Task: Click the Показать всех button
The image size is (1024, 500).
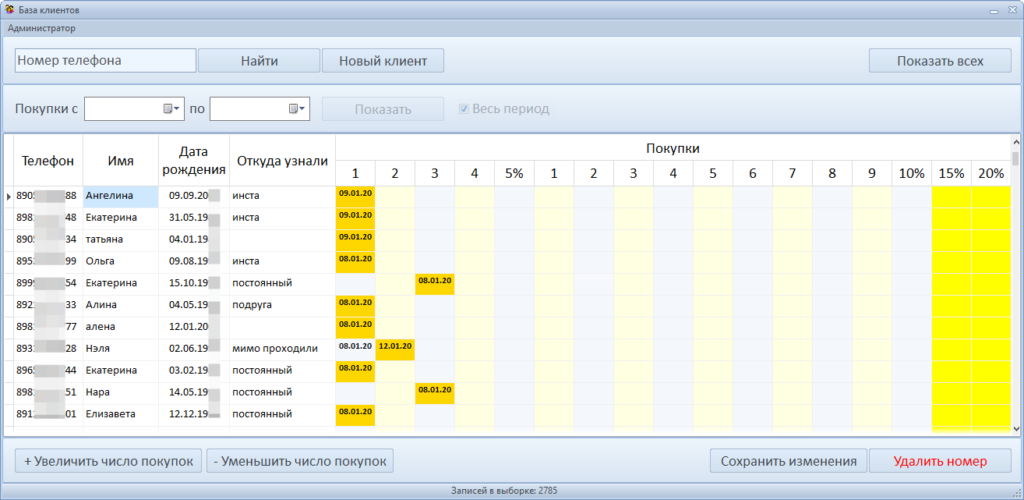Action: tap(940, 61)
